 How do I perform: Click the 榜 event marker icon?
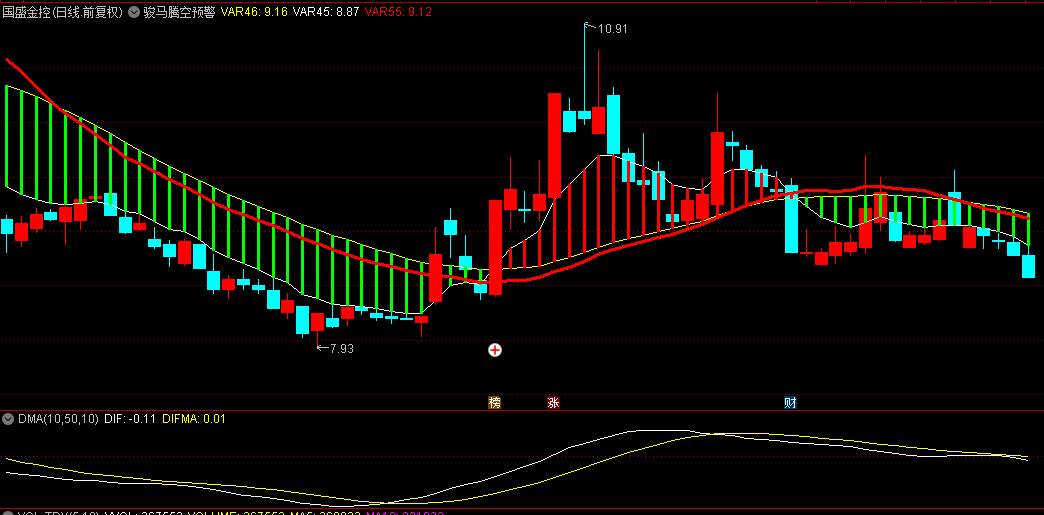point(494,402)
